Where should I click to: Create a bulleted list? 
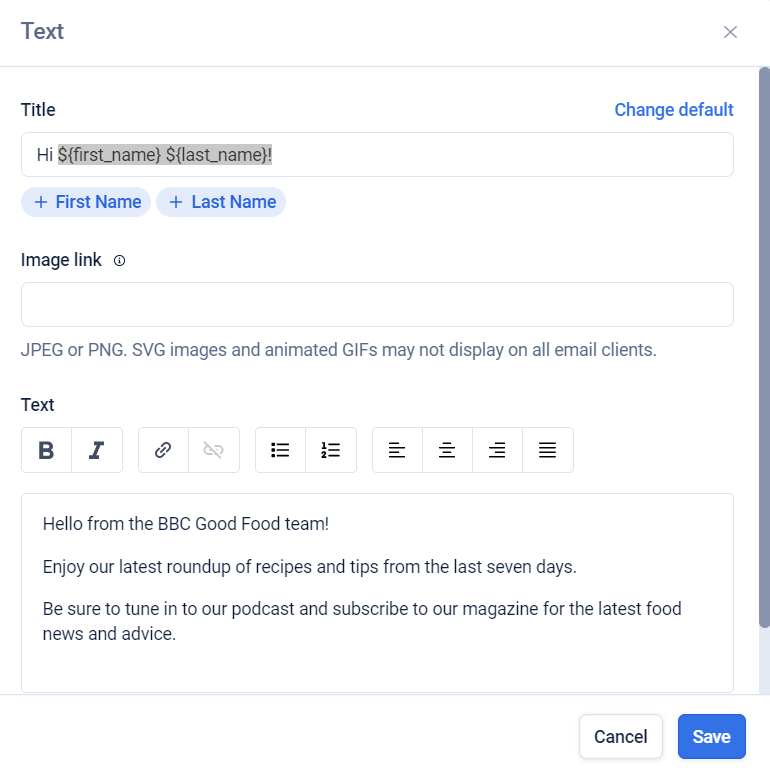pos(280,450)
